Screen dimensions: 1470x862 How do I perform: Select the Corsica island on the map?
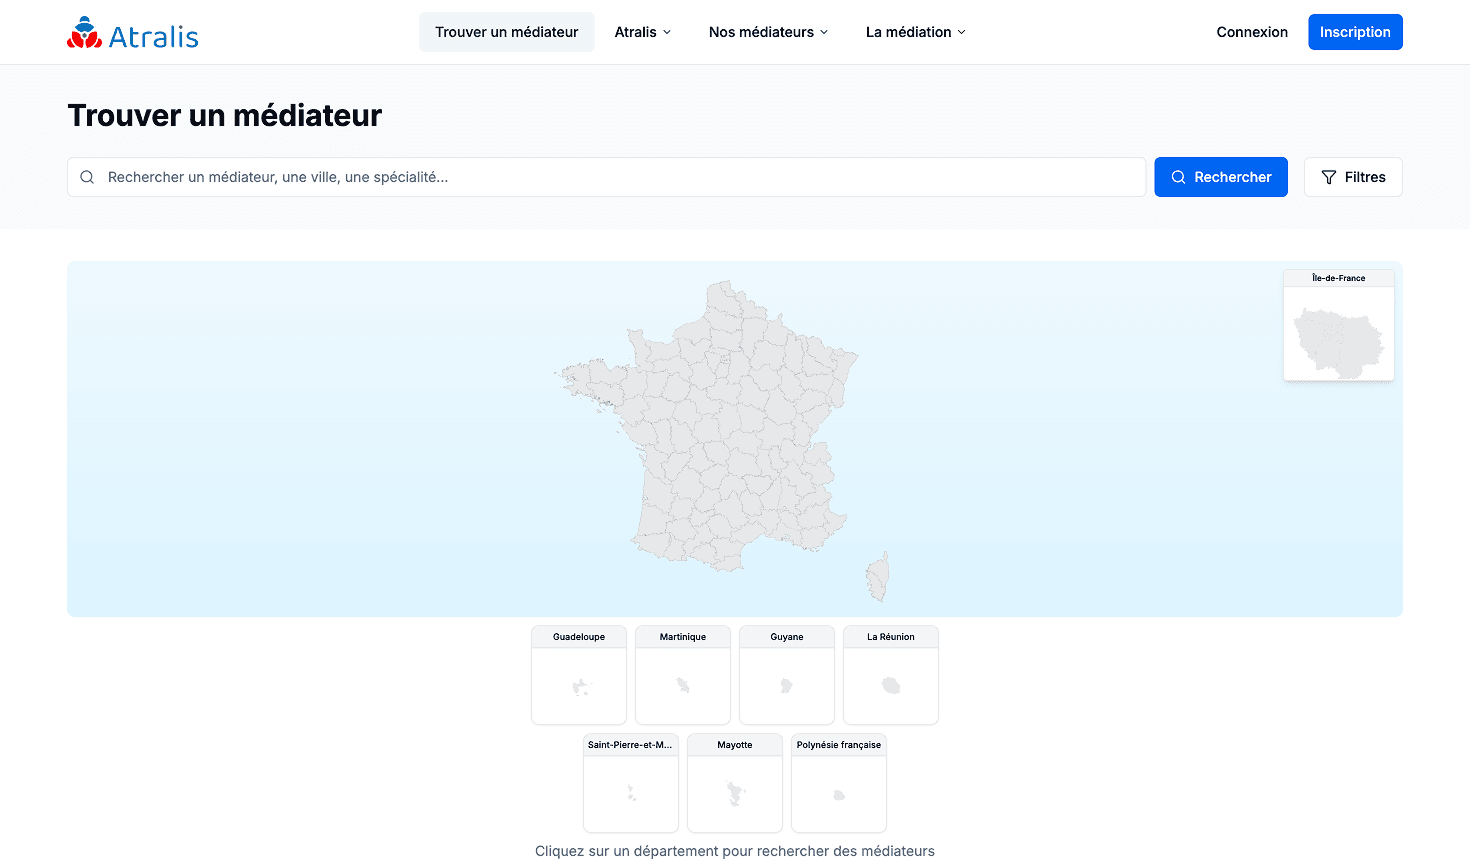tap(878, 577)
